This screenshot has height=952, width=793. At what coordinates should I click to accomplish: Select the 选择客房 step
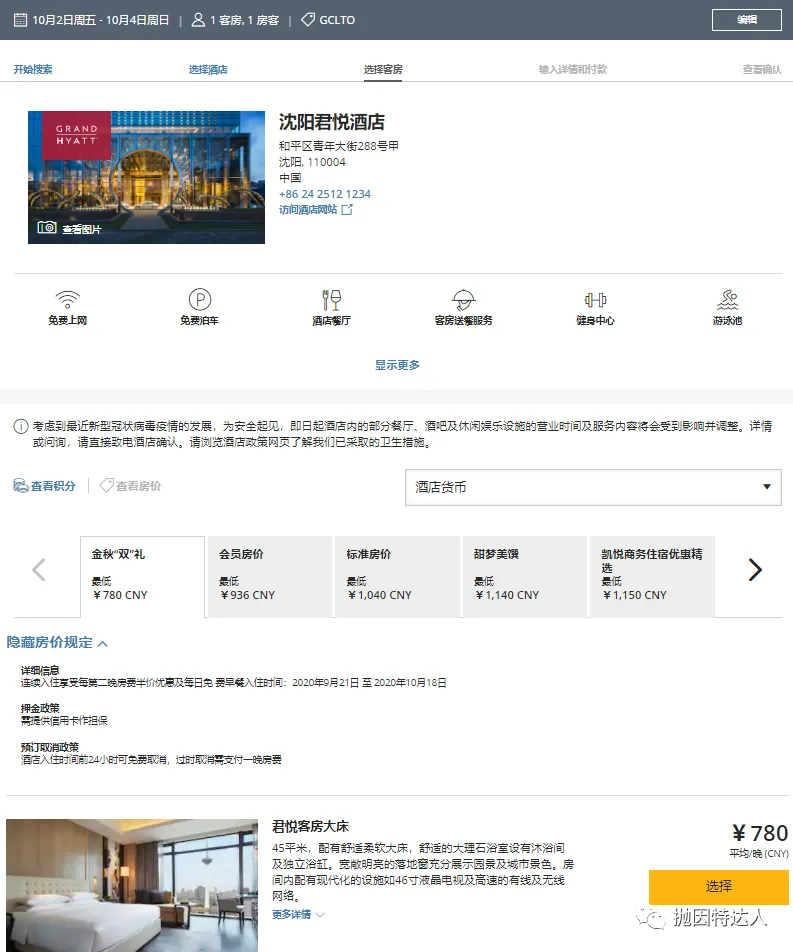tap(383, 69)
